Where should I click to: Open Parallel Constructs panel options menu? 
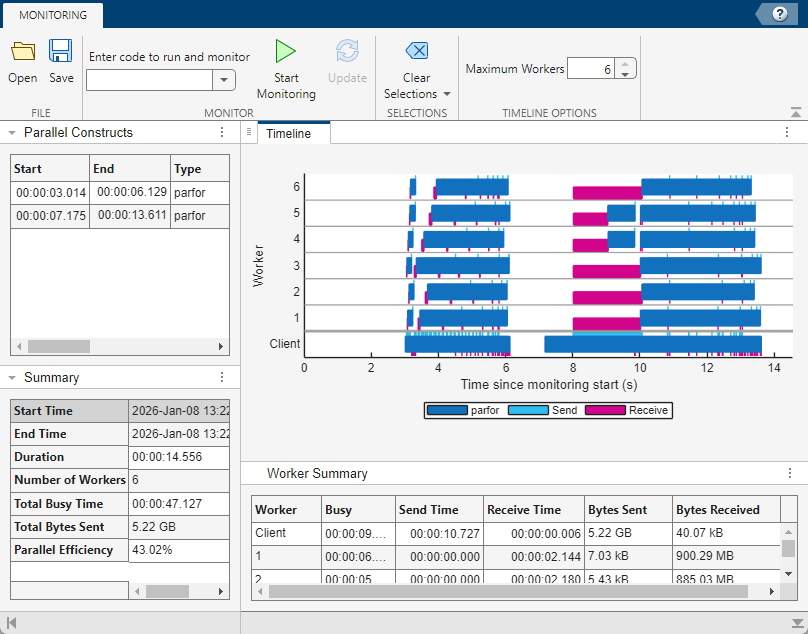[222, 132]
